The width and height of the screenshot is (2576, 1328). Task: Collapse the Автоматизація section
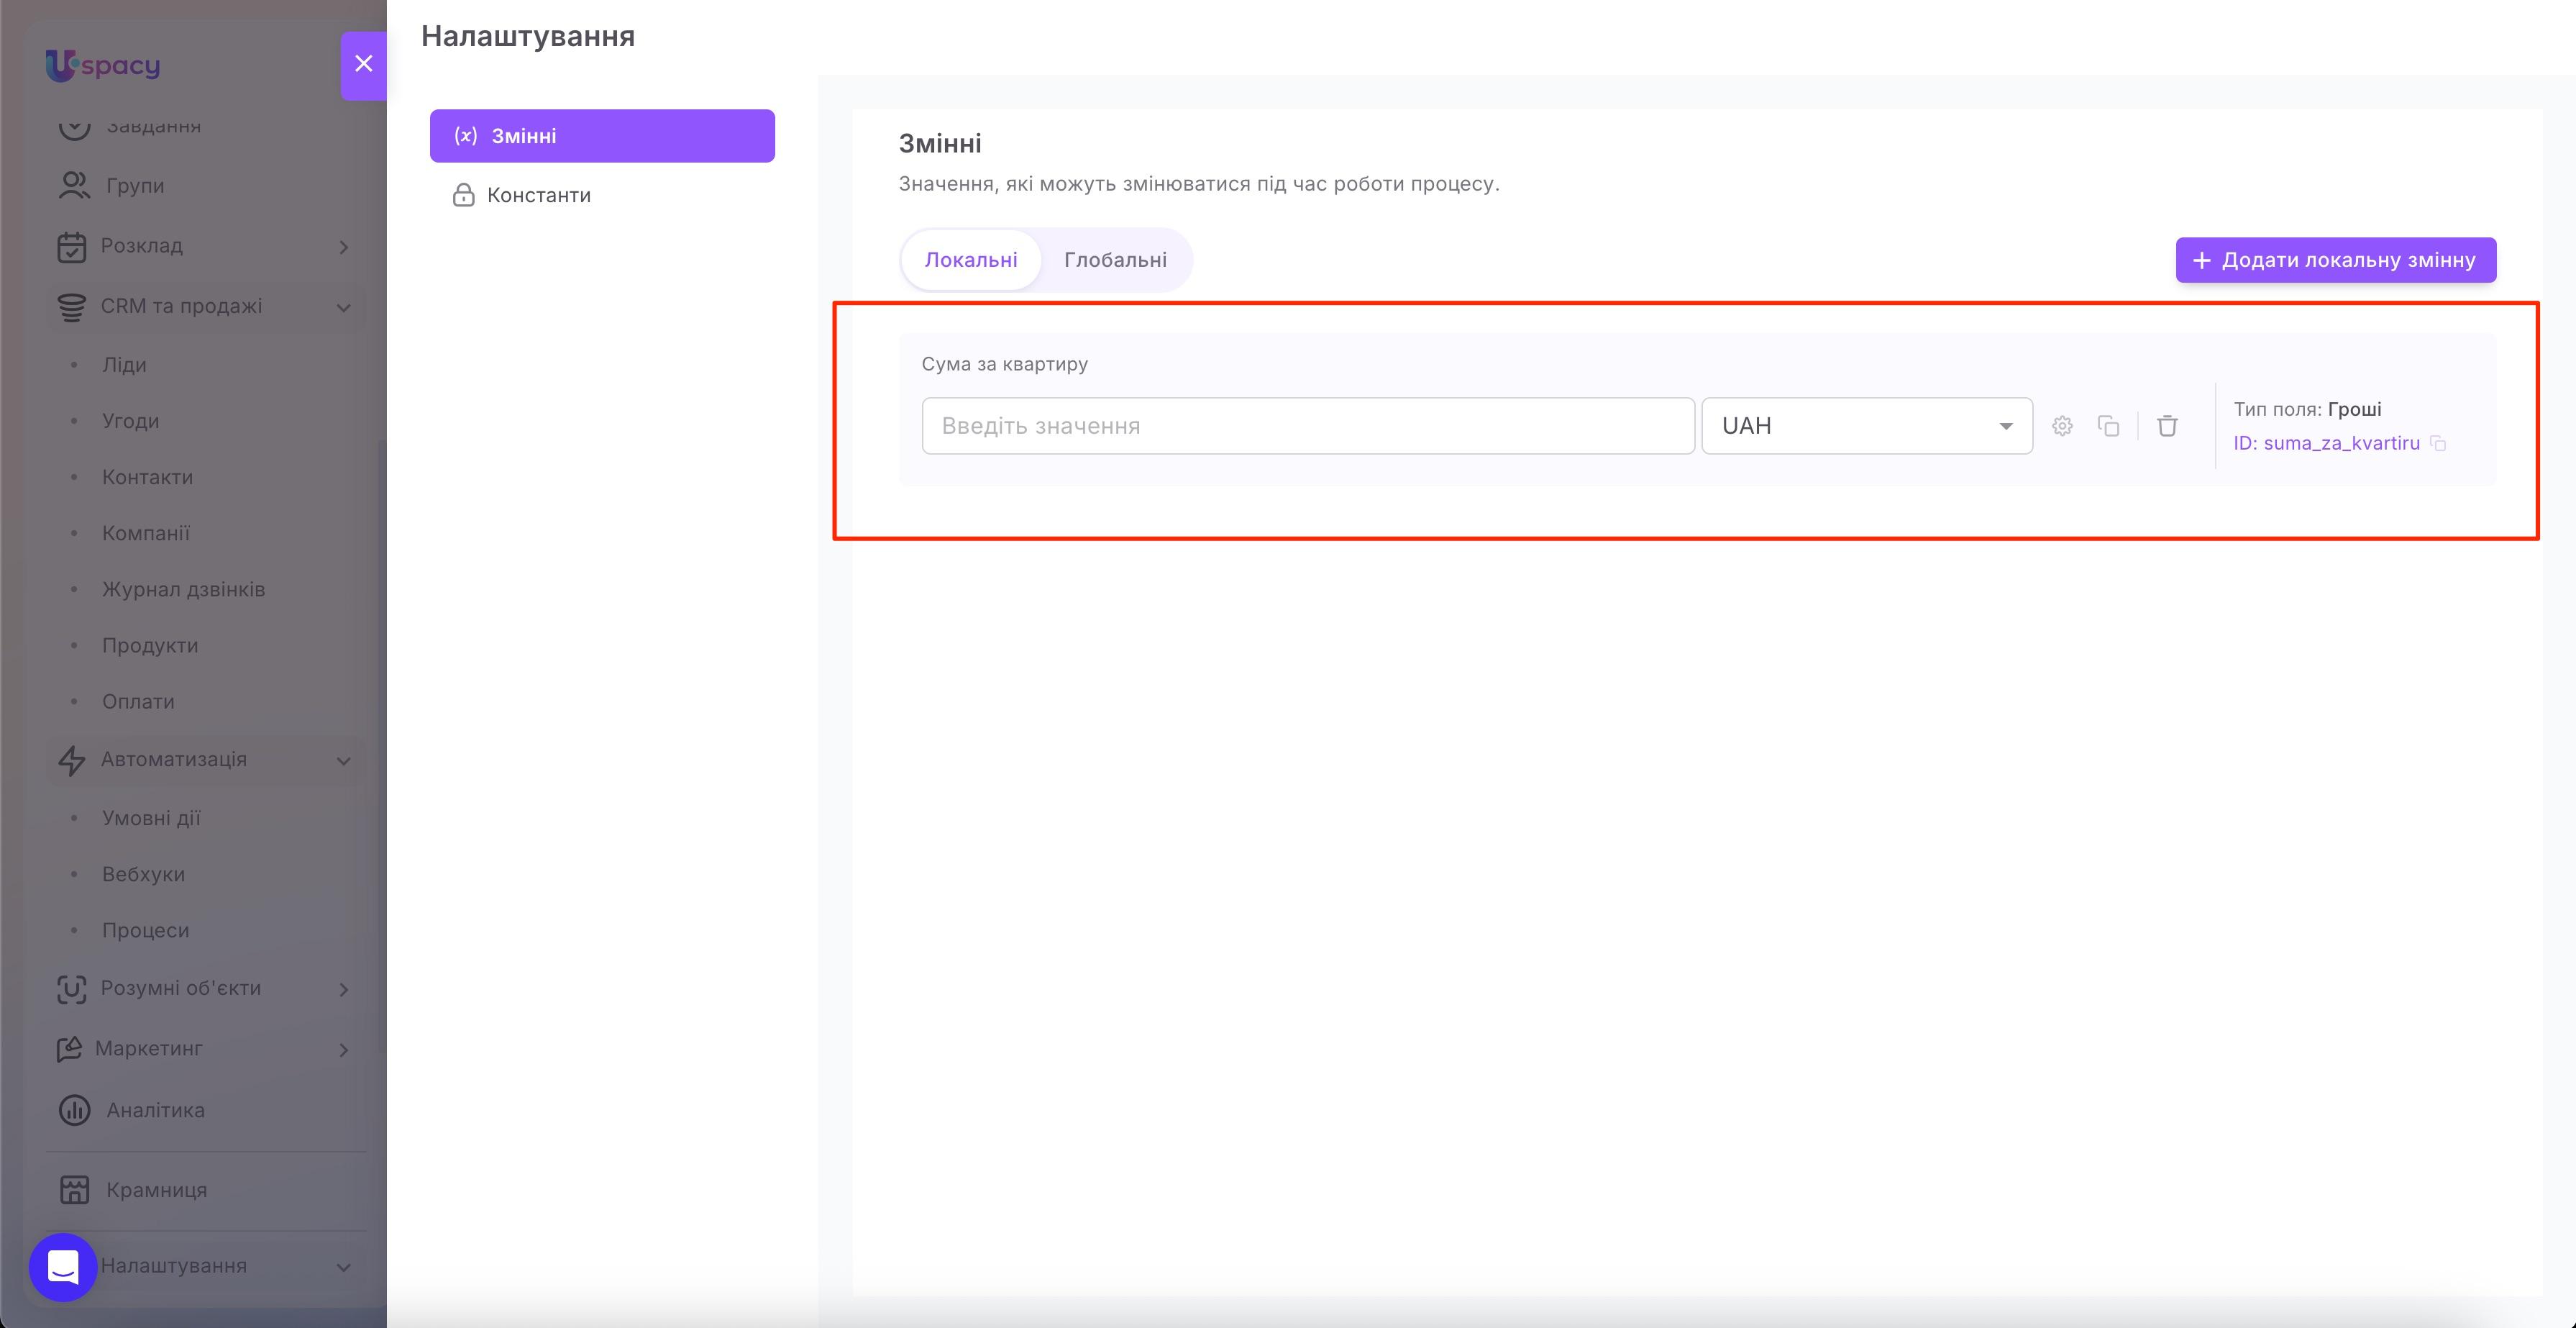[x=344, y=760]
